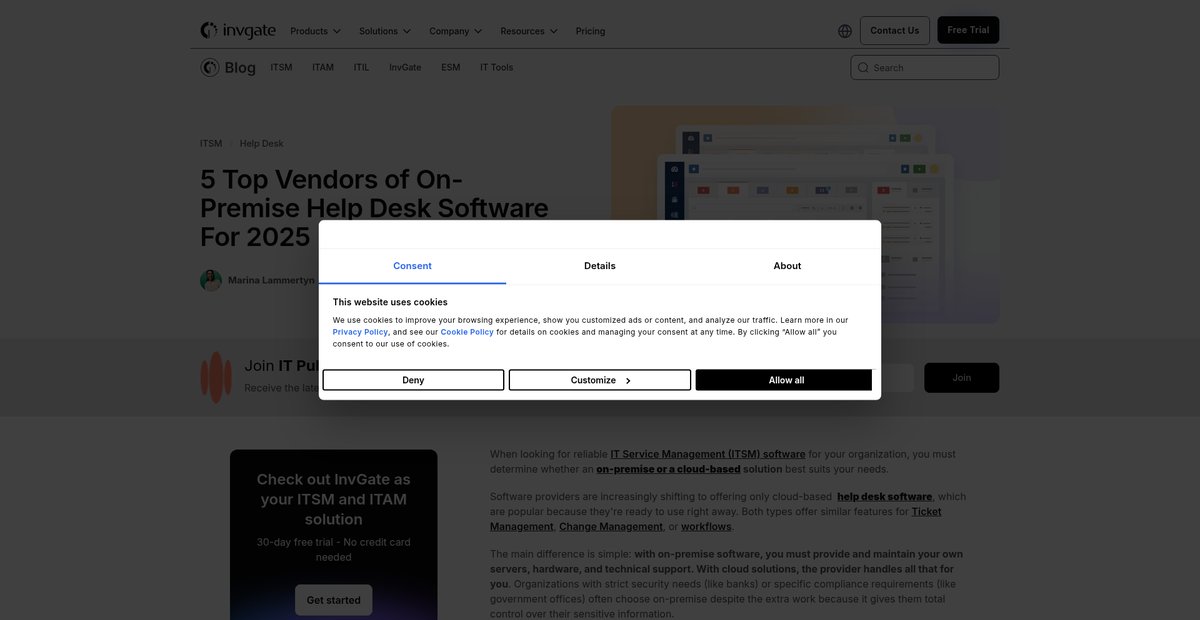Click the IT Pulse newsletter icon
The height and width of the screenshot is (620, 1200).
(216, 377)
